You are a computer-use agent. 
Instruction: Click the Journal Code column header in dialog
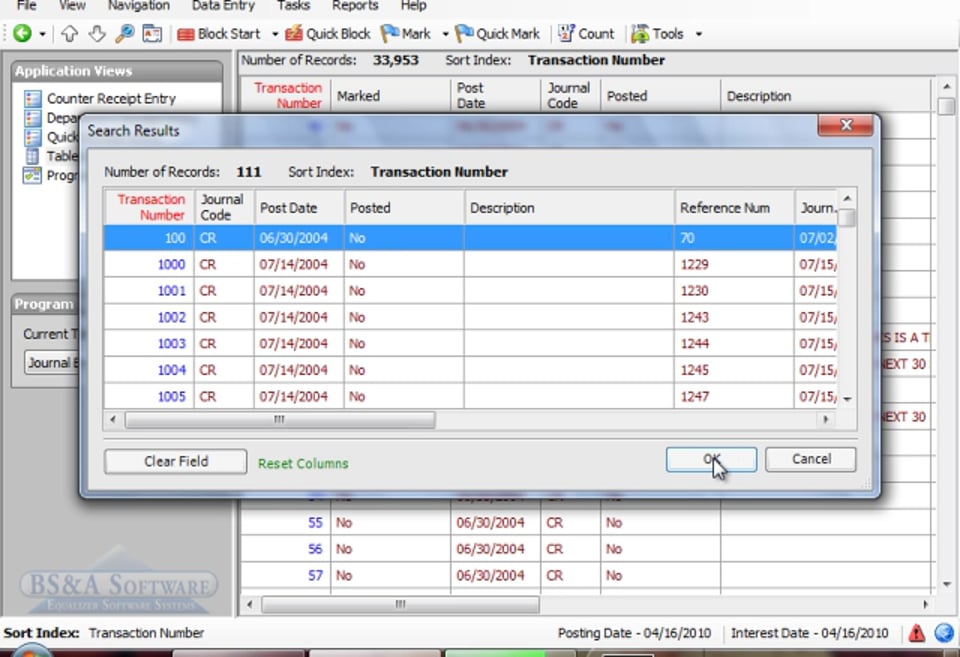click(x=224, y=208)
